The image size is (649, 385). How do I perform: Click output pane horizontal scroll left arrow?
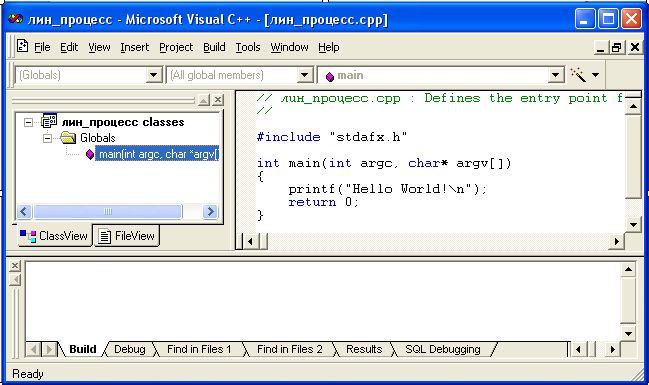578,349
